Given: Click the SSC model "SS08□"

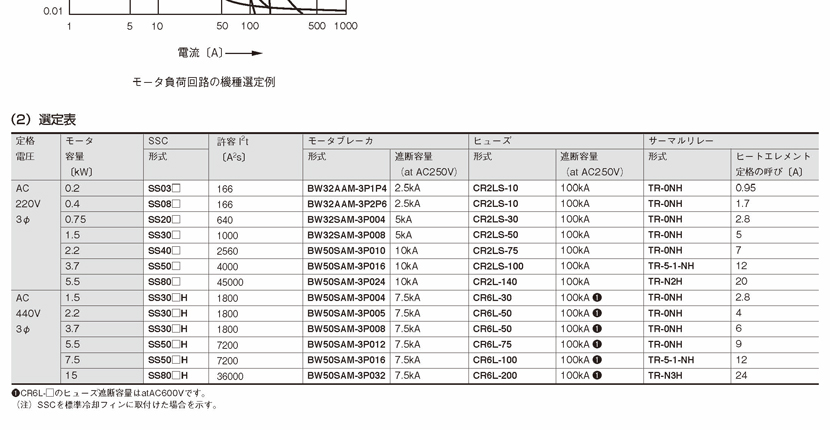Looking at the screenshot, I should click(164, 204).
